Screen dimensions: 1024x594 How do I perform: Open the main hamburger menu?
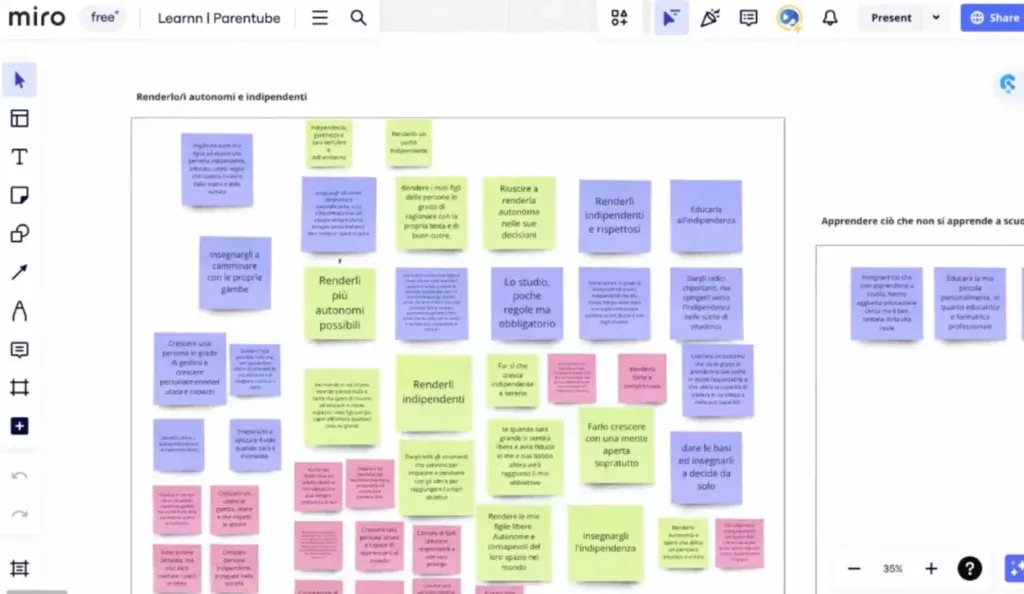319,18
